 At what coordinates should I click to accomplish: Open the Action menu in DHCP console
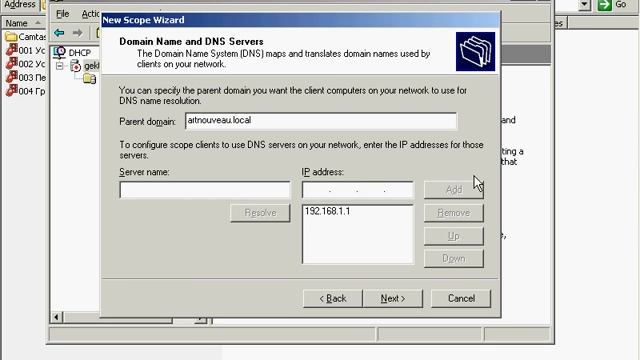point(90,14)
